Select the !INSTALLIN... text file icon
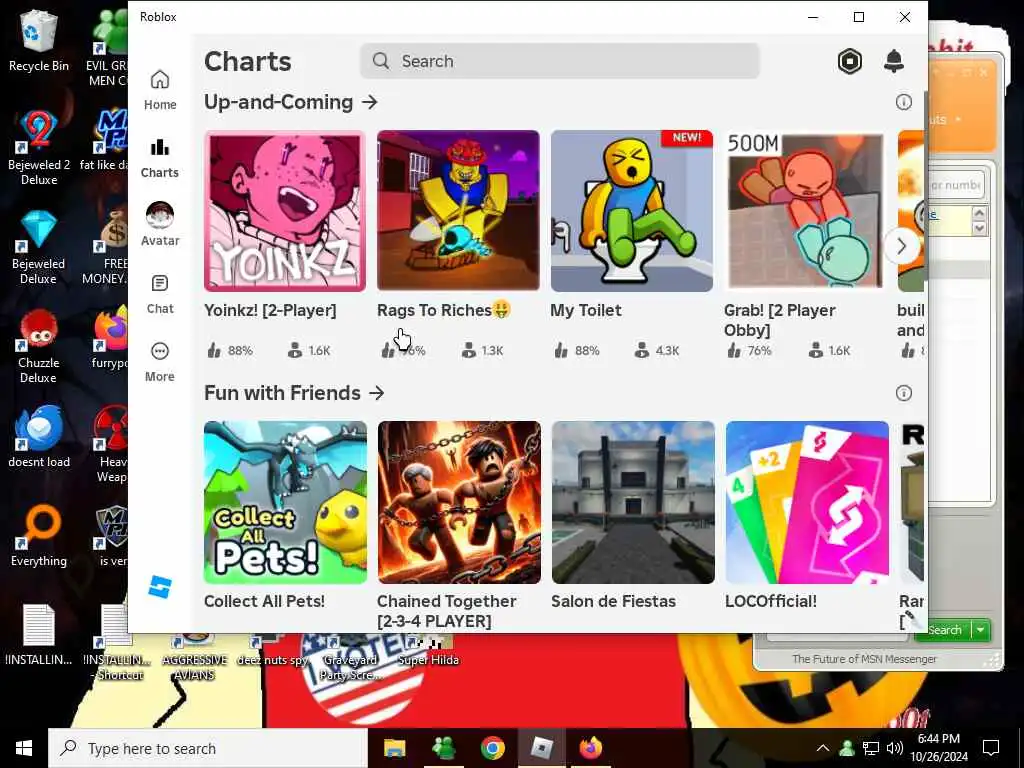 pos(39,635)
